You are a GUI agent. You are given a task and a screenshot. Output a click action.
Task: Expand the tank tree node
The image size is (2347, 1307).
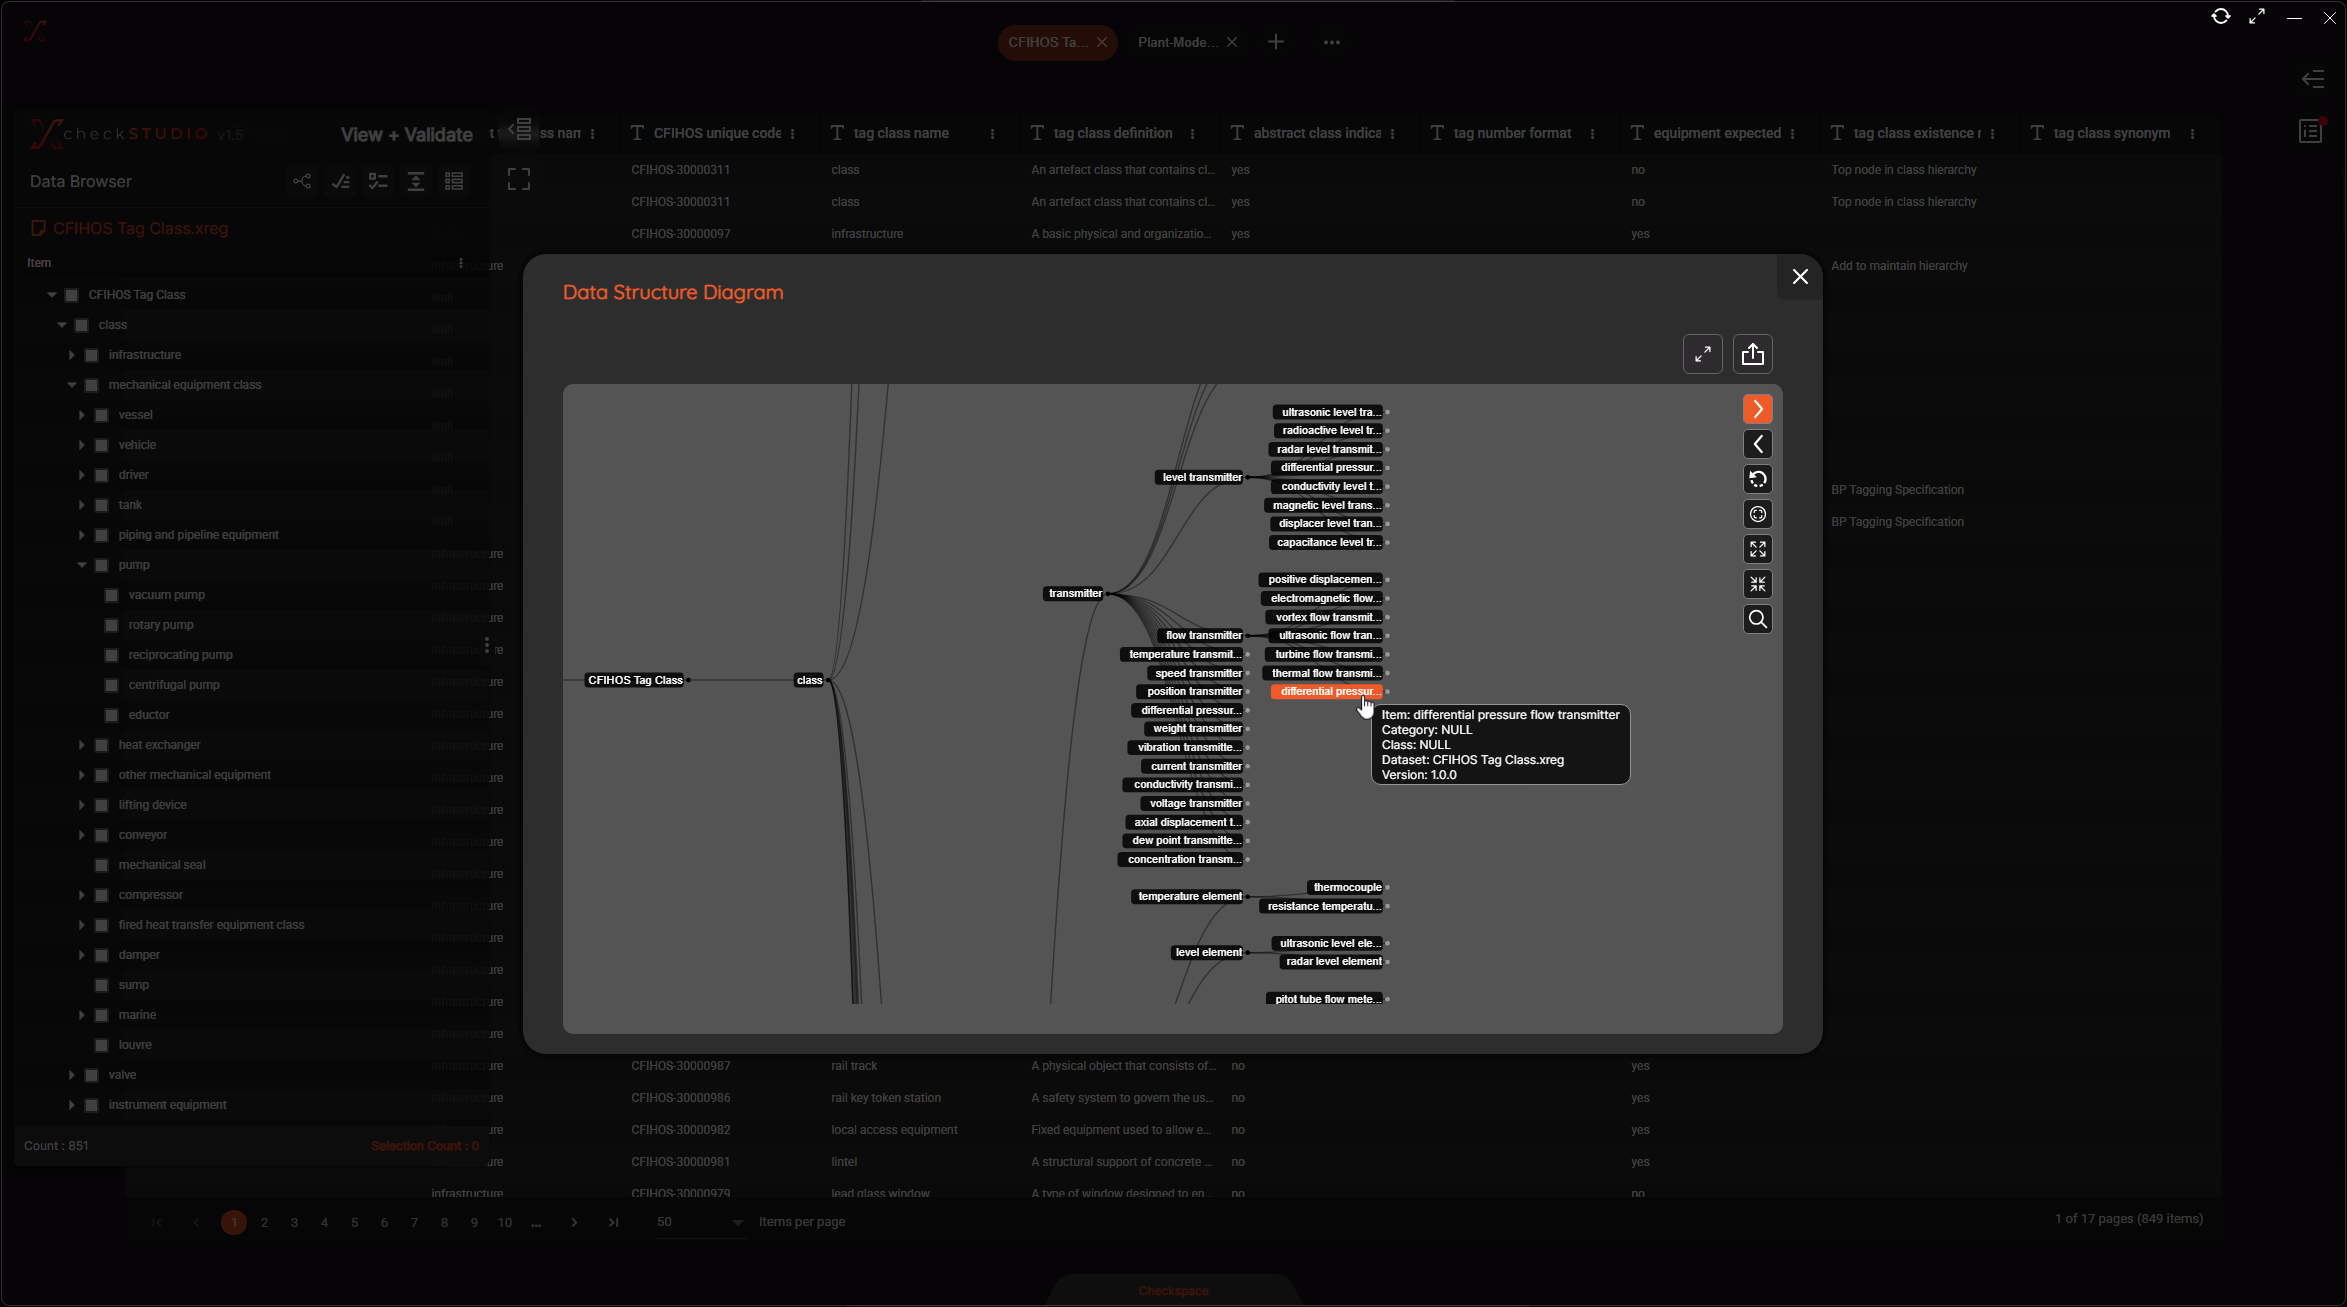[x=82, y=505]
